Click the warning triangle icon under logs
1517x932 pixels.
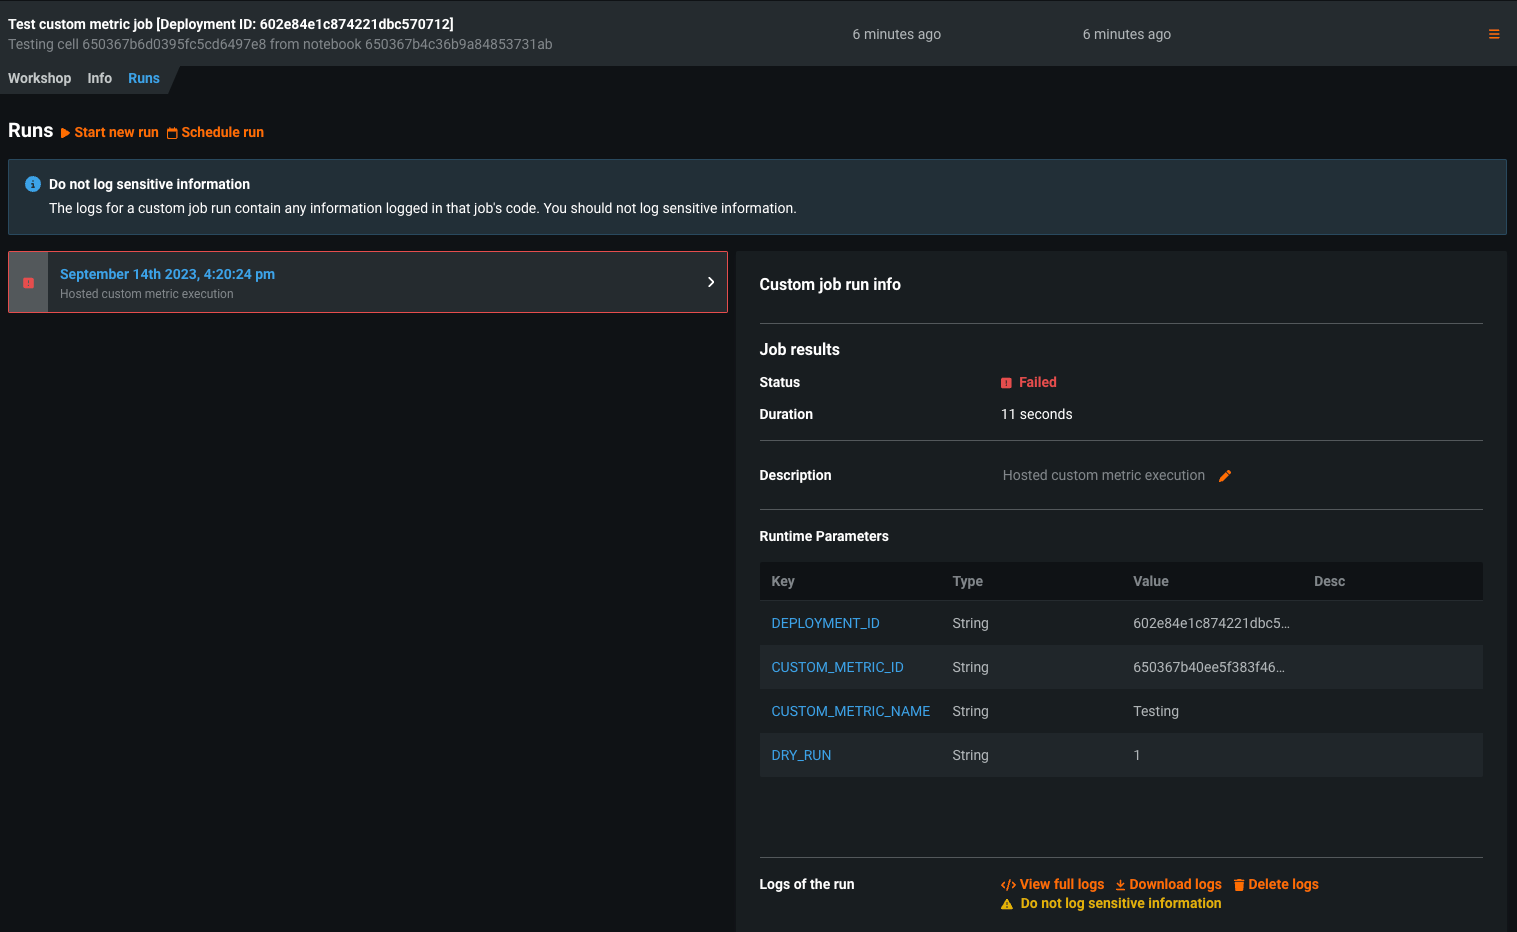coord(1007,904)
